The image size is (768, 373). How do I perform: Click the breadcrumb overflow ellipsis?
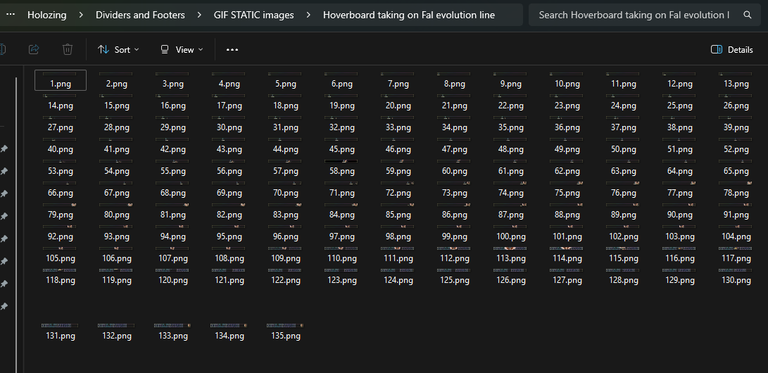[10, 15]
